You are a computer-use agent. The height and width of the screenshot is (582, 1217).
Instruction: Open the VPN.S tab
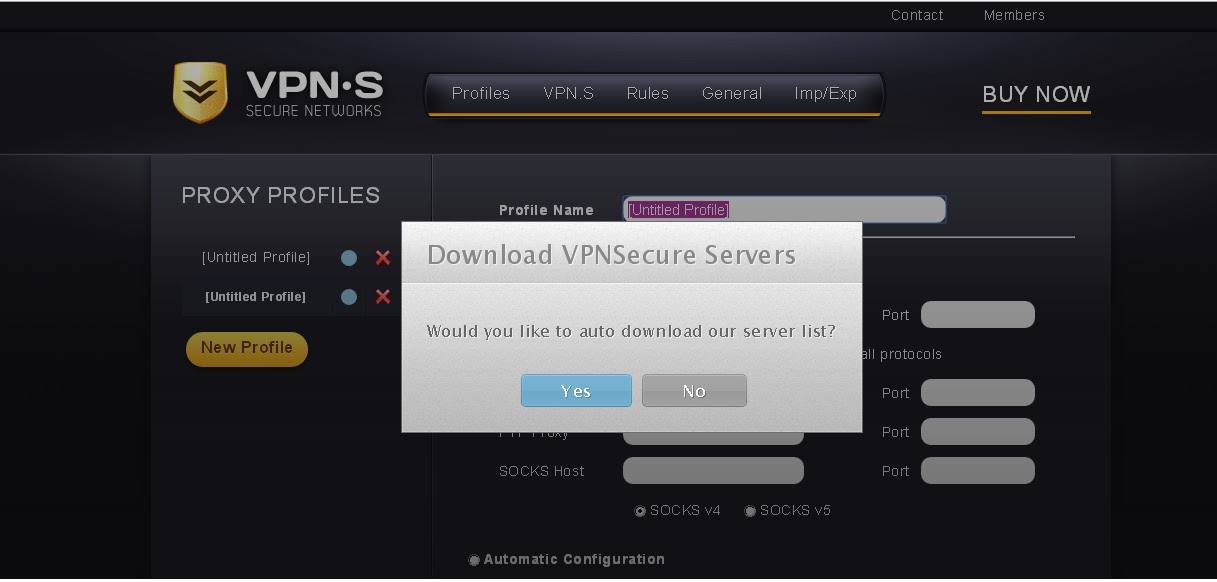[569, 93]
